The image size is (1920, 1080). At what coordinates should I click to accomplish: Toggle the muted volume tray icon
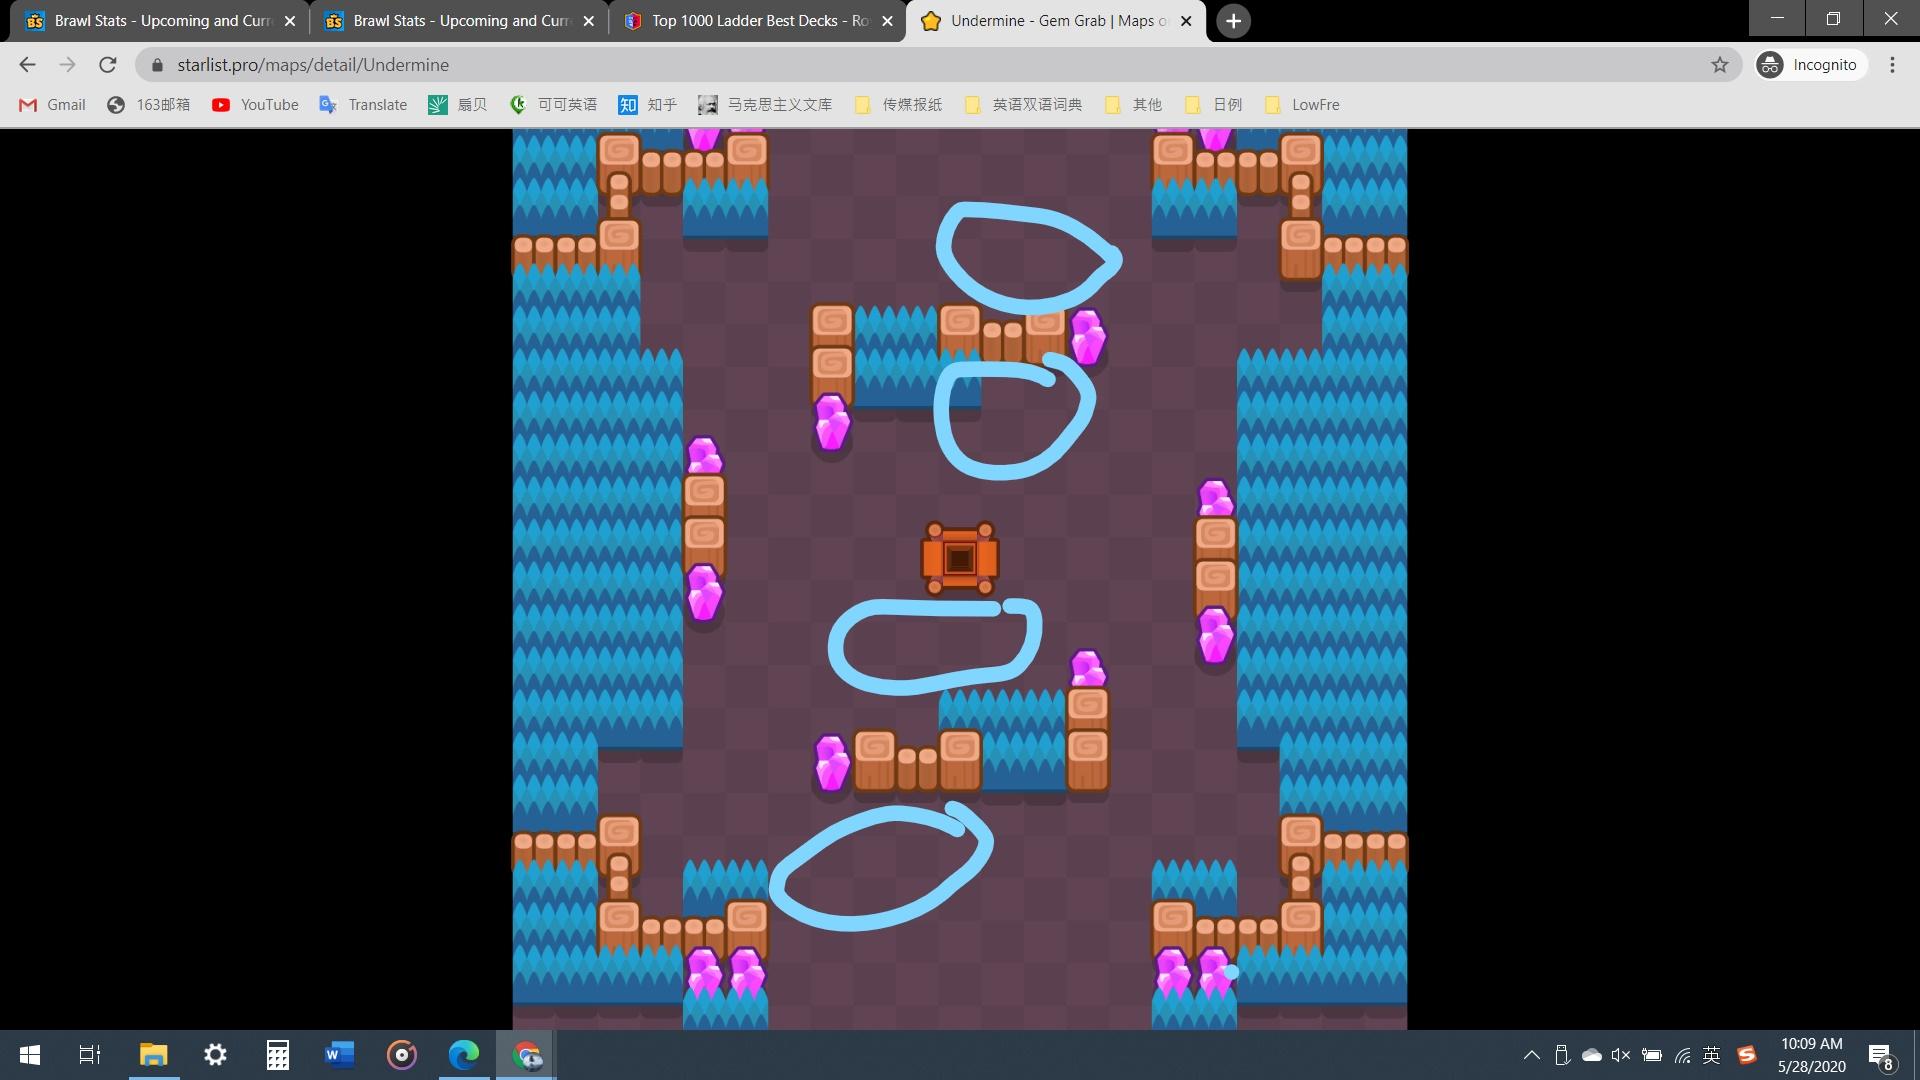(x=1621, y=1055)
